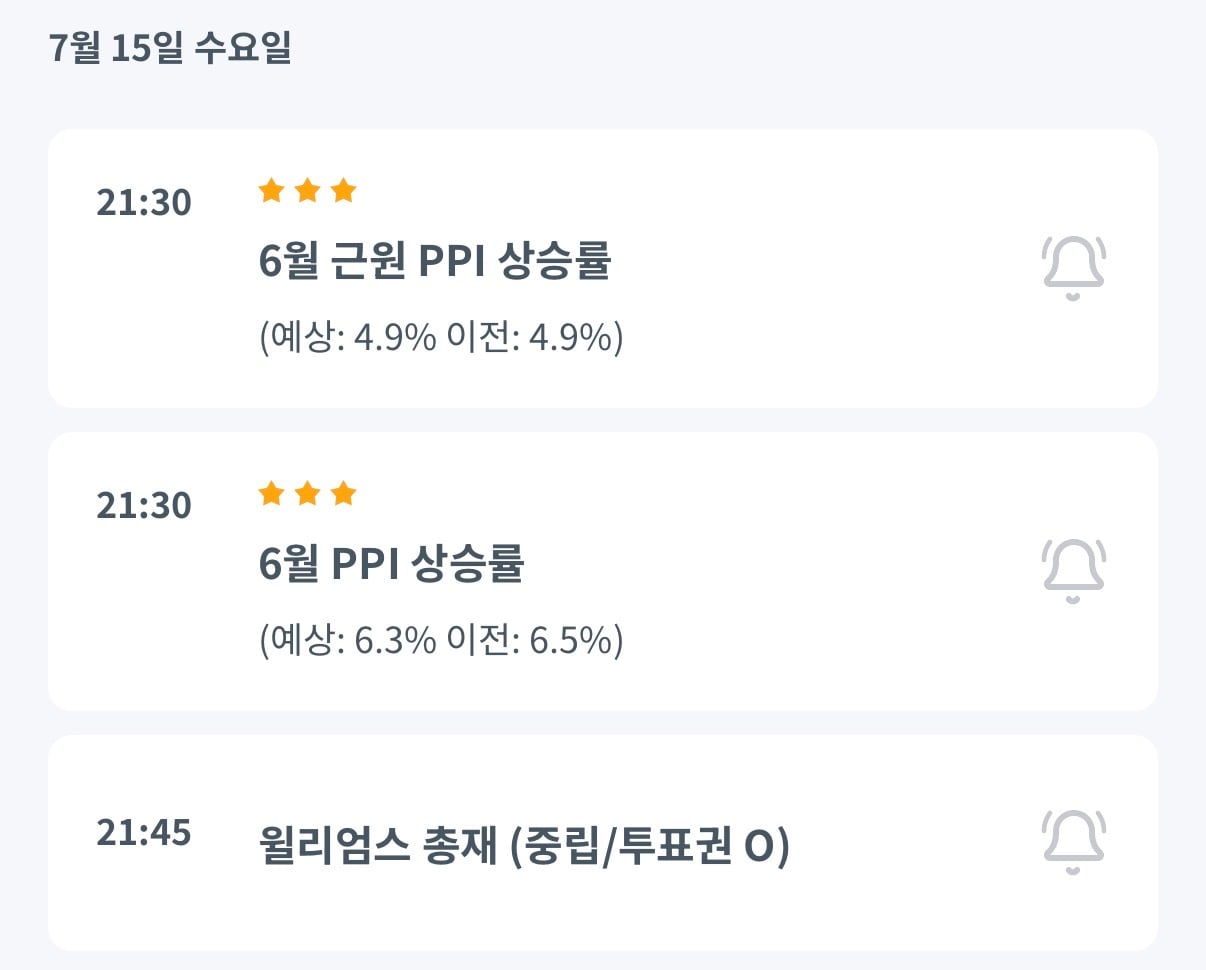Click third star on 6월 PPI 상승률 card
1206x970 pixels.
[x=343, y=494]
